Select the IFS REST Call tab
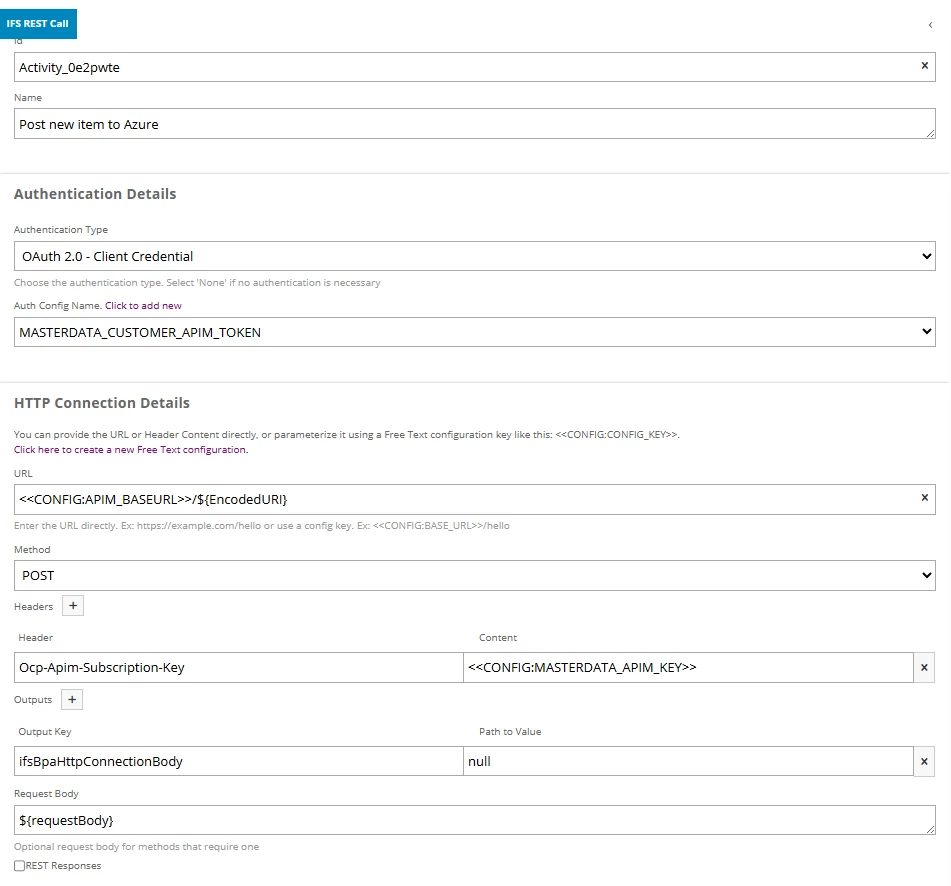Viewport: 951px width, 886px height. pos(38,23)
